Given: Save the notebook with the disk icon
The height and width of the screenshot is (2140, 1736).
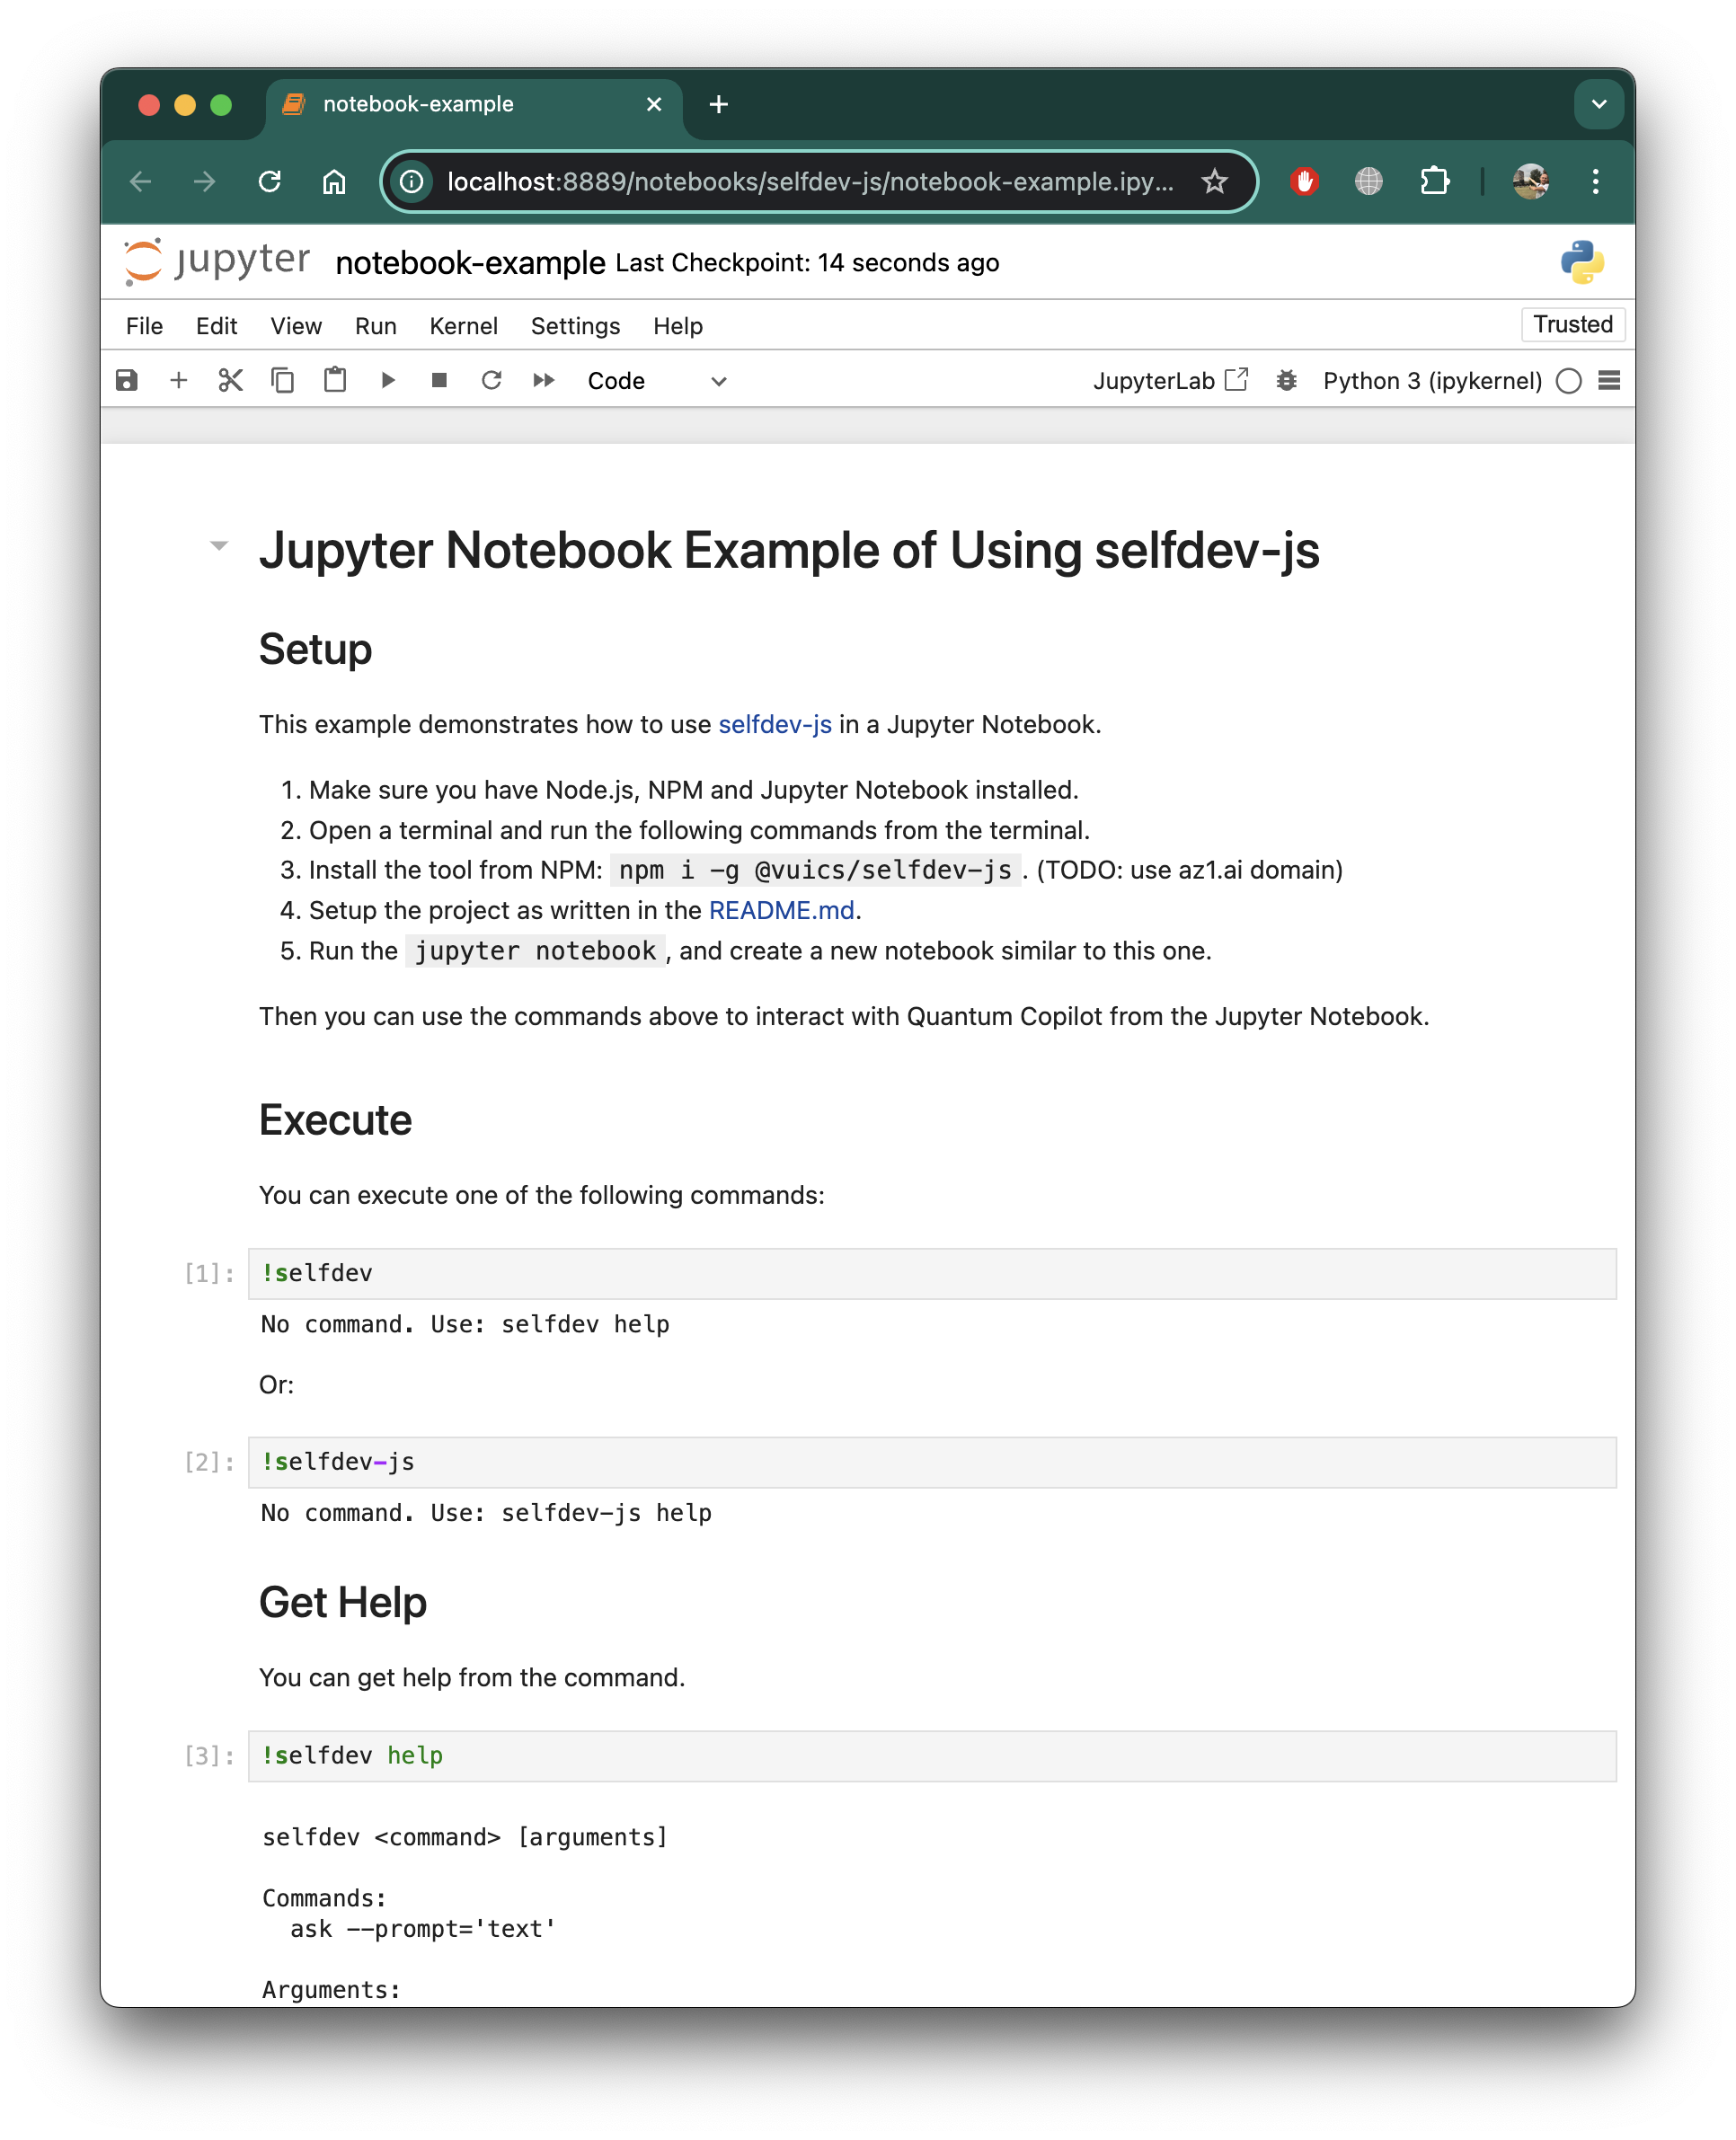Looking at the screenshot, I should point(127,380).
